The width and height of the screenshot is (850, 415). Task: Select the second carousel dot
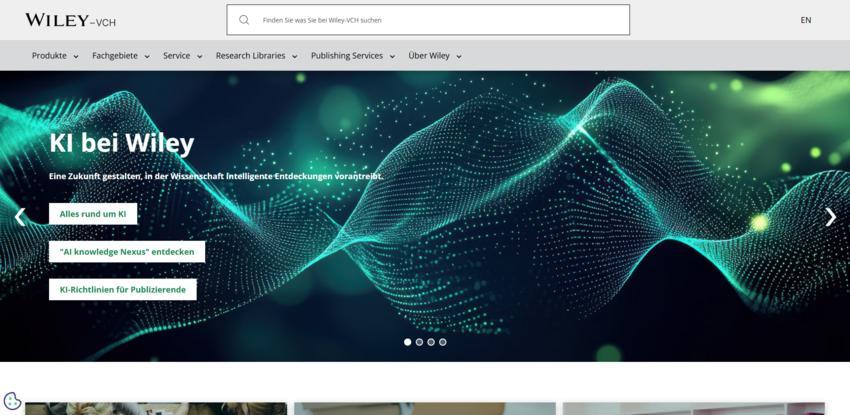420,342
